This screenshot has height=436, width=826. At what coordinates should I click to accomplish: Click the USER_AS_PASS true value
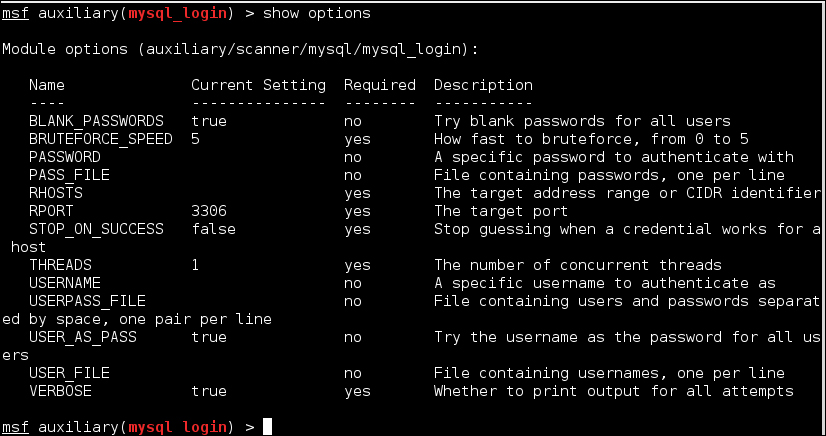[x=209, y=337]
